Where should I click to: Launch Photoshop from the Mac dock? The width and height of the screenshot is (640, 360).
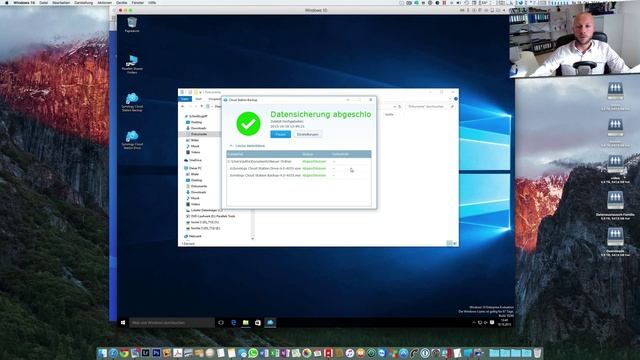click(x=156, y=353)
